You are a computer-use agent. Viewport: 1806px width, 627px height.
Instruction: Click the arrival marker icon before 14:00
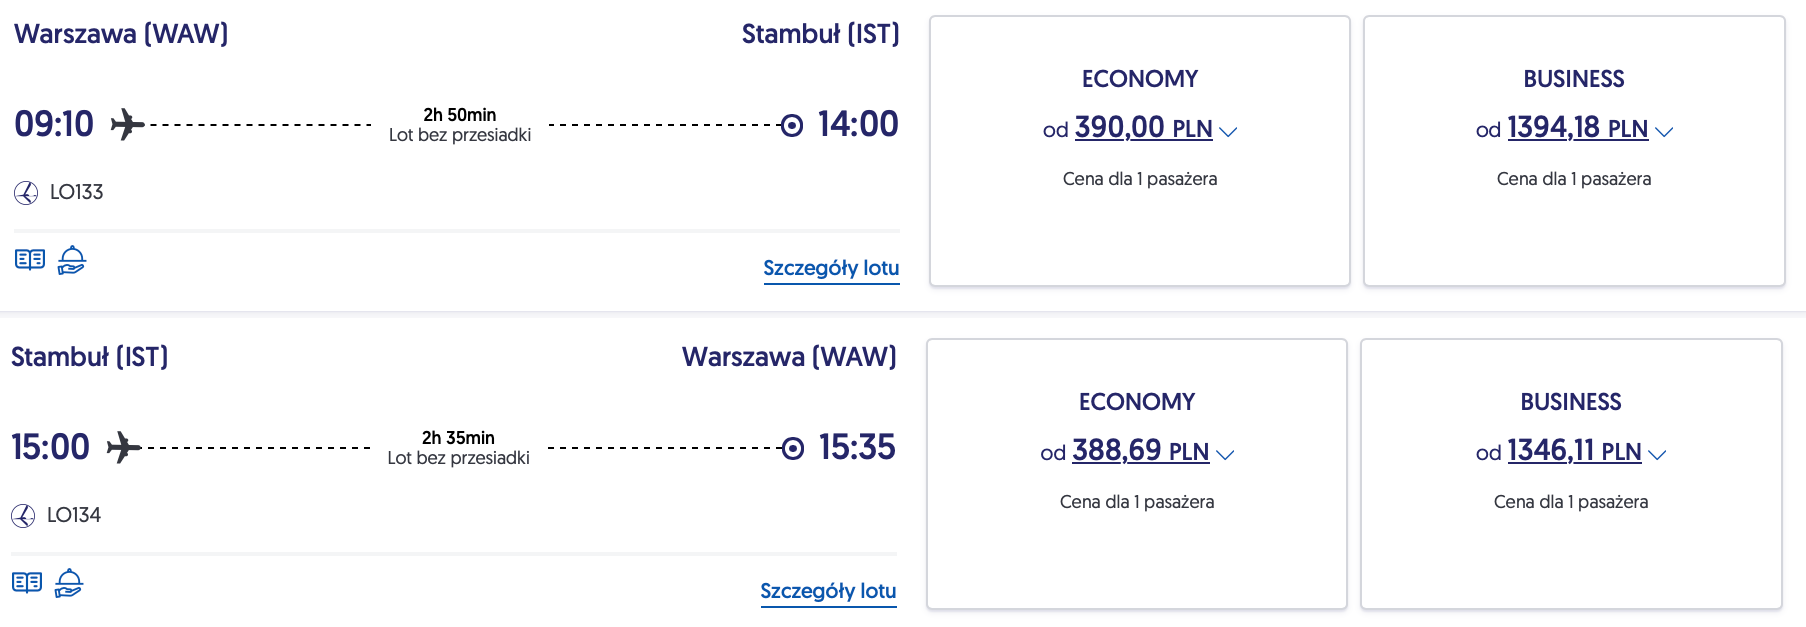pyautogui.click(x=791, y=126)
